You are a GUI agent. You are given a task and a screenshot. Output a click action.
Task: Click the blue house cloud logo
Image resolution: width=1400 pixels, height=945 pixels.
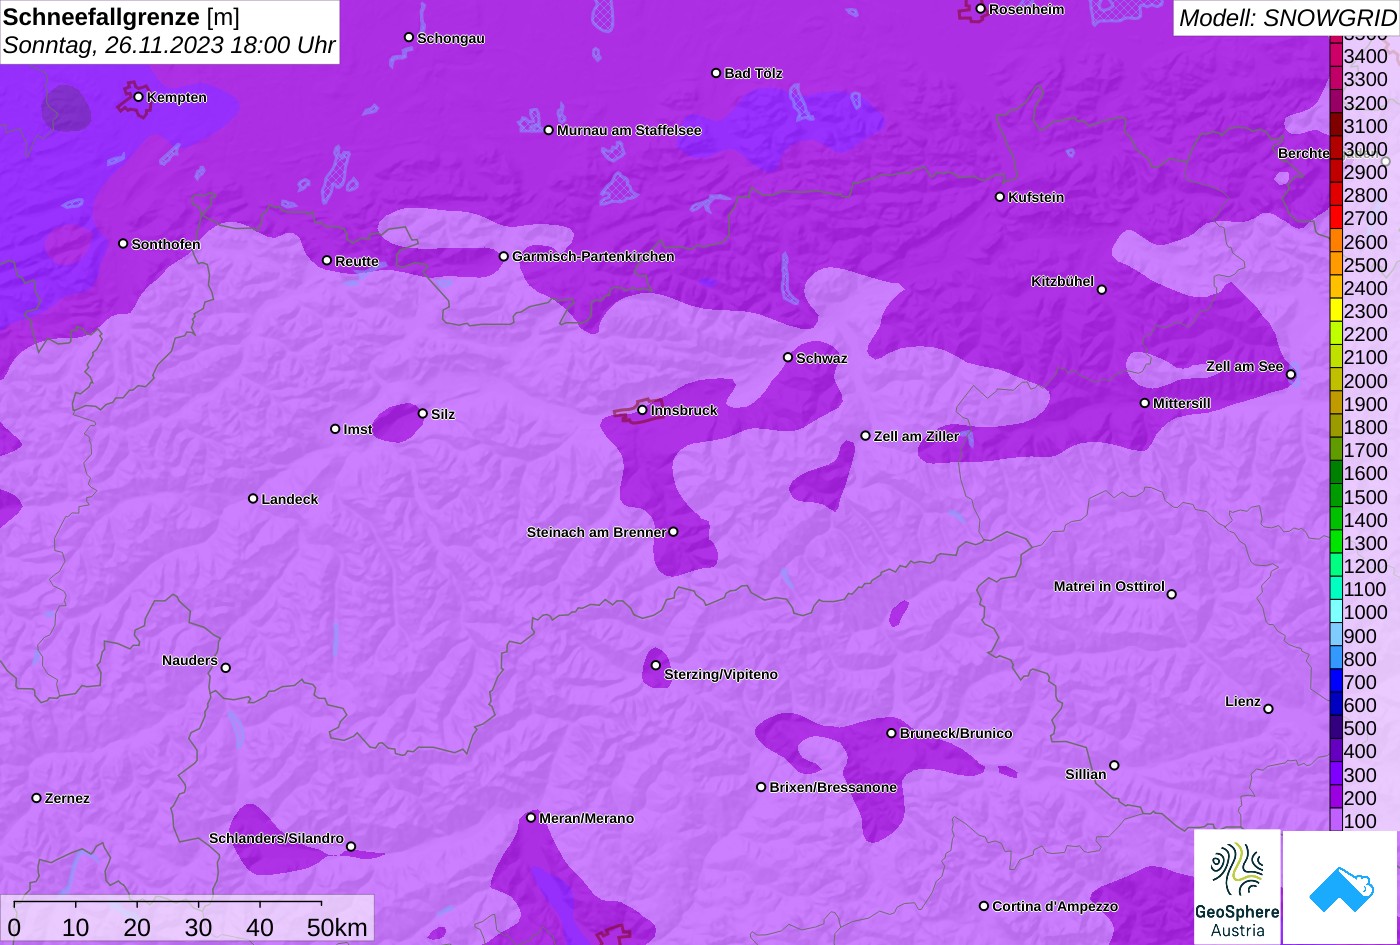(x=1340, y=887)
